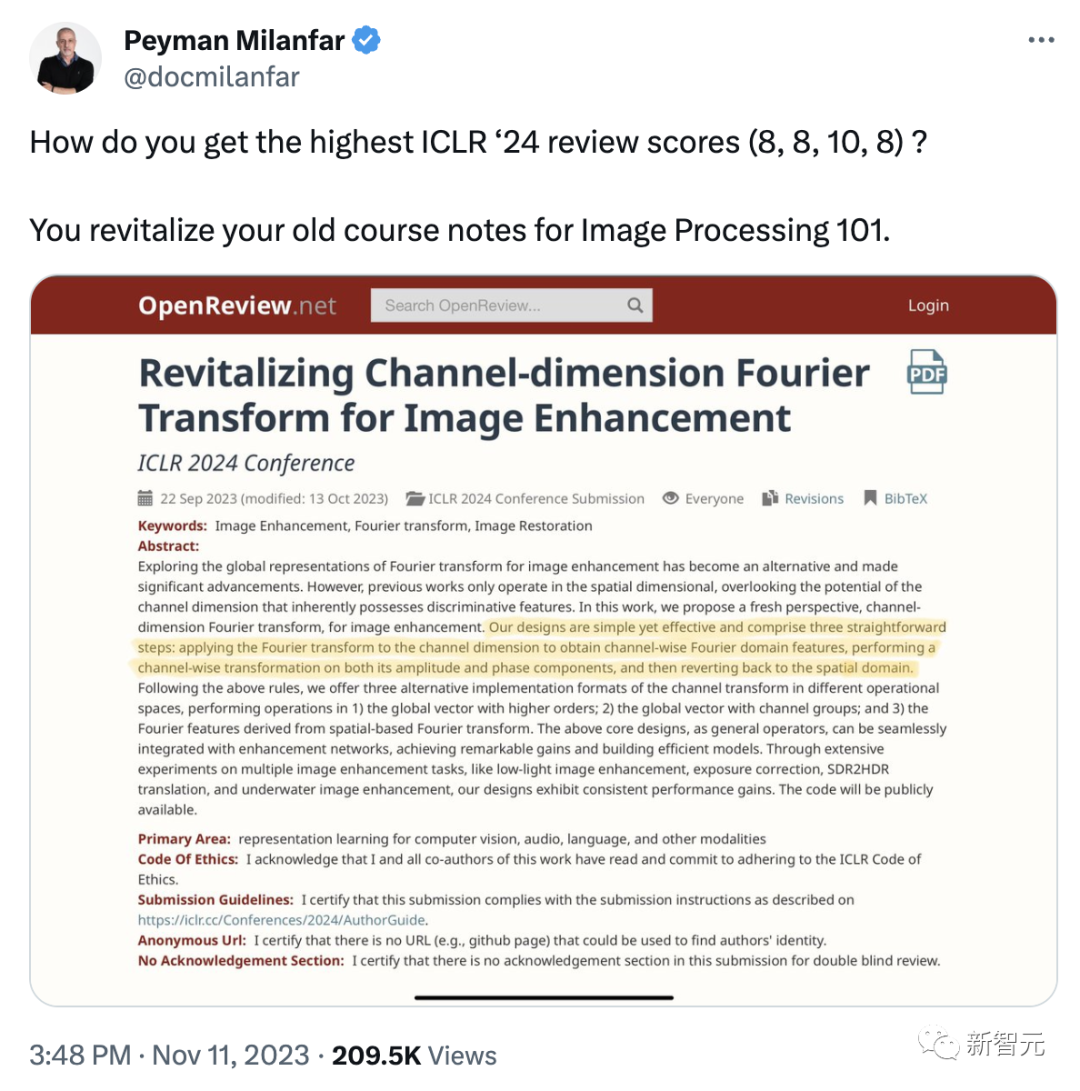1080x1091 pixels.
Task: Click the folder icon beside Conference Submission
Action: pos(414,498)
